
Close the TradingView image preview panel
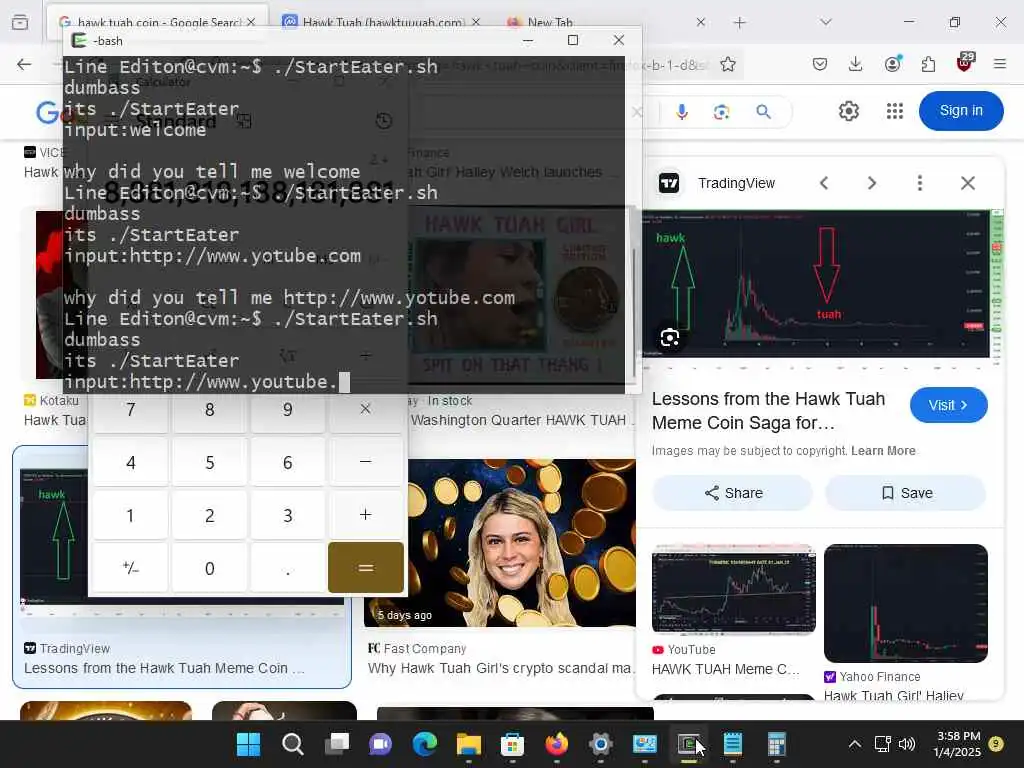click(968, 183)
